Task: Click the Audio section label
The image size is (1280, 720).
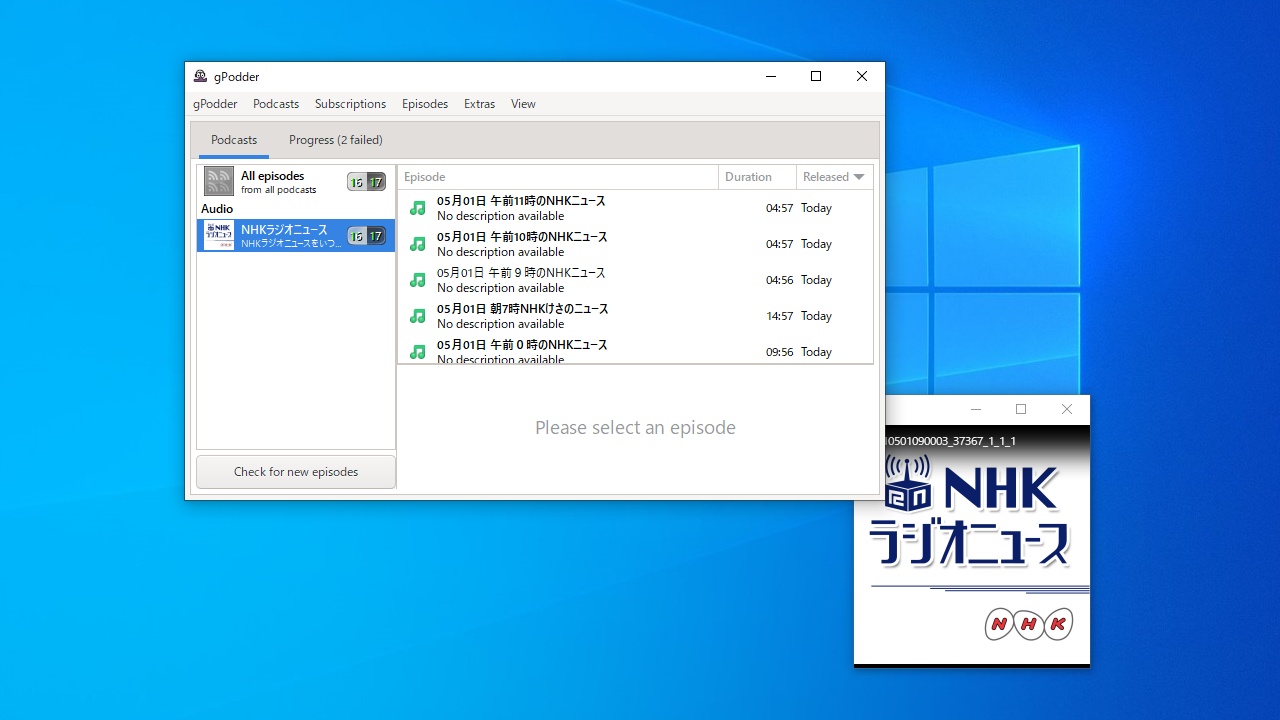Action: coord(217,209)
